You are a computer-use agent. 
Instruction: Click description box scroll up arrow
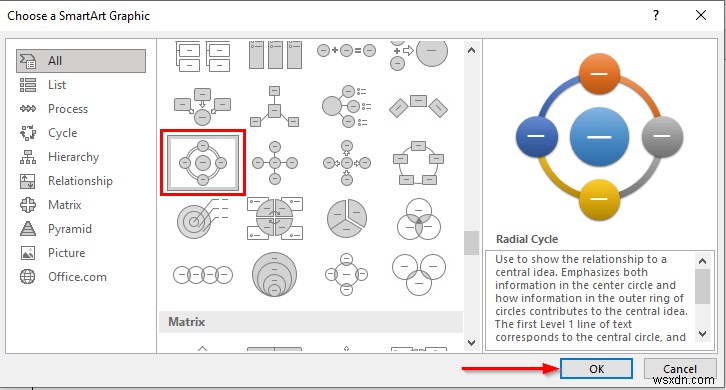[x=702, y=261]
